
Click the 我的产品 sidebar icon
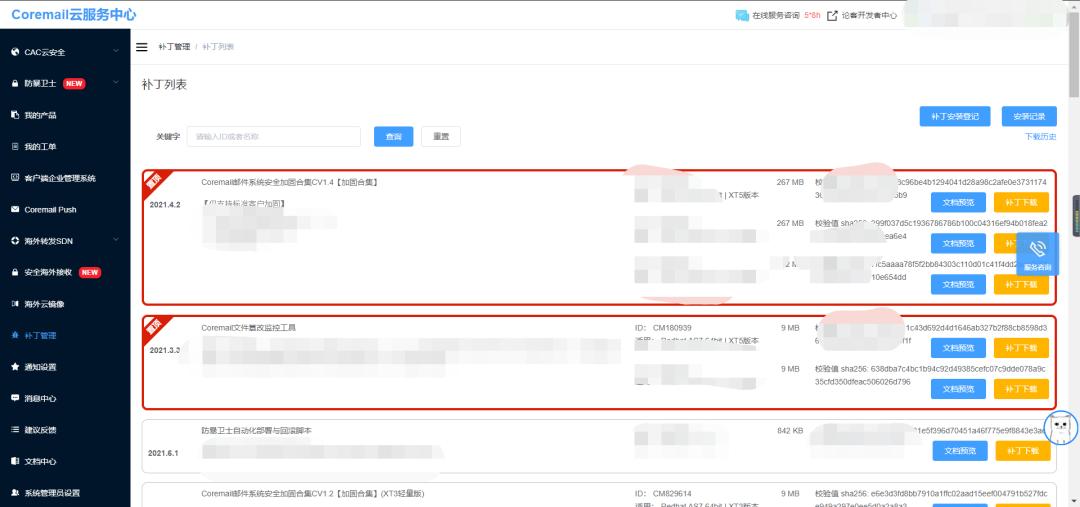[15, 115]
